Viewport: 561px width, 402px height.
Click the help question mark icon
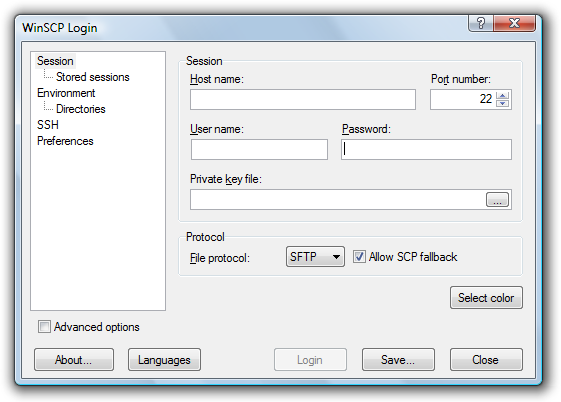pyautogui.click(x=480, y=23)
